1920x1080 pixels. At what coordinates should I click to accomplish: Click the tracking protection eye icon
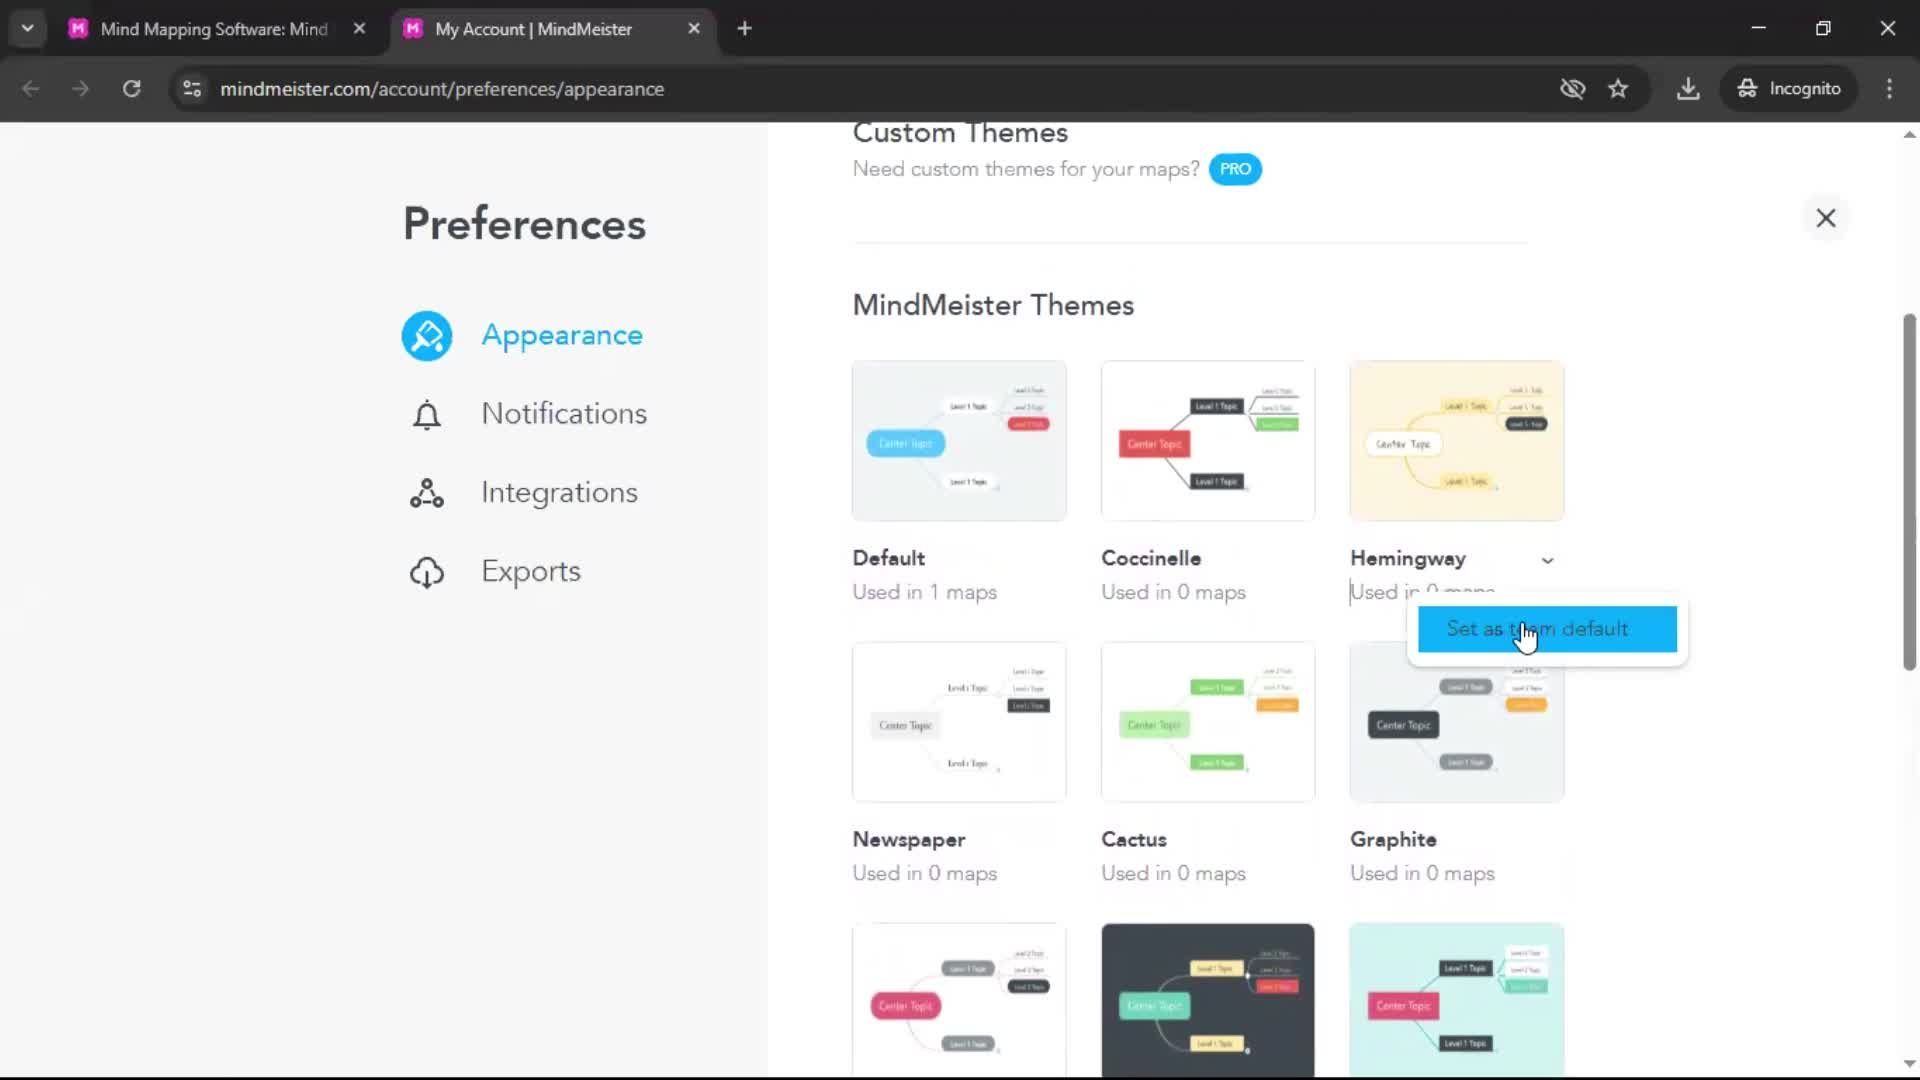(x=1572, y=89)
